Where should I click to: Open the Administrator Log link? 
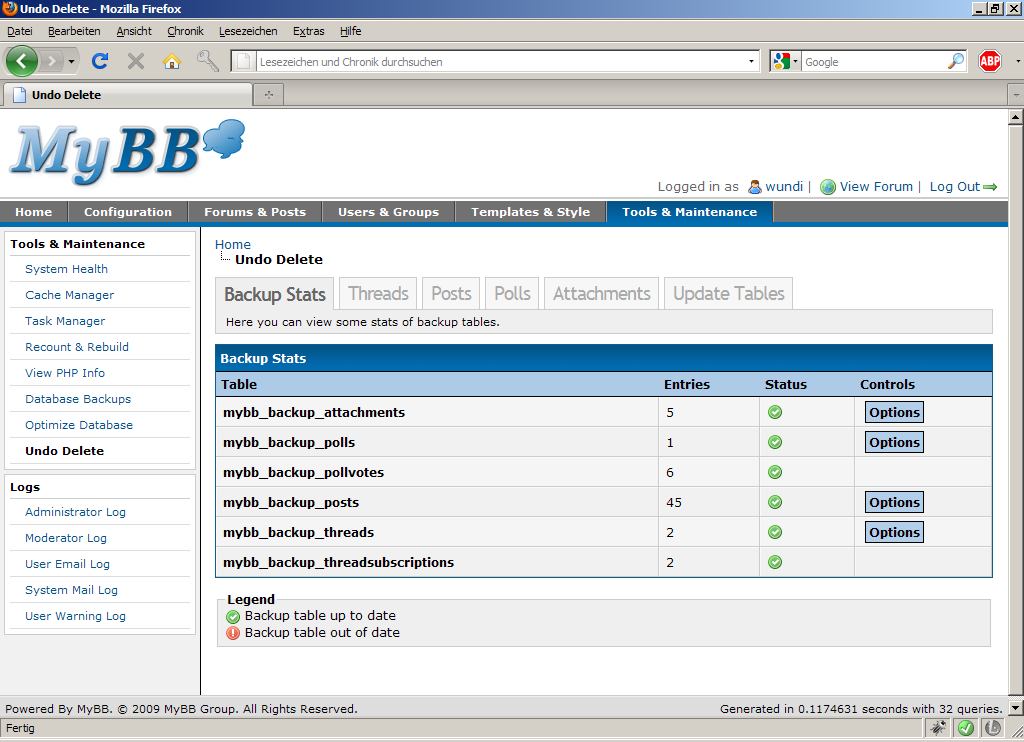pos(75,512)
